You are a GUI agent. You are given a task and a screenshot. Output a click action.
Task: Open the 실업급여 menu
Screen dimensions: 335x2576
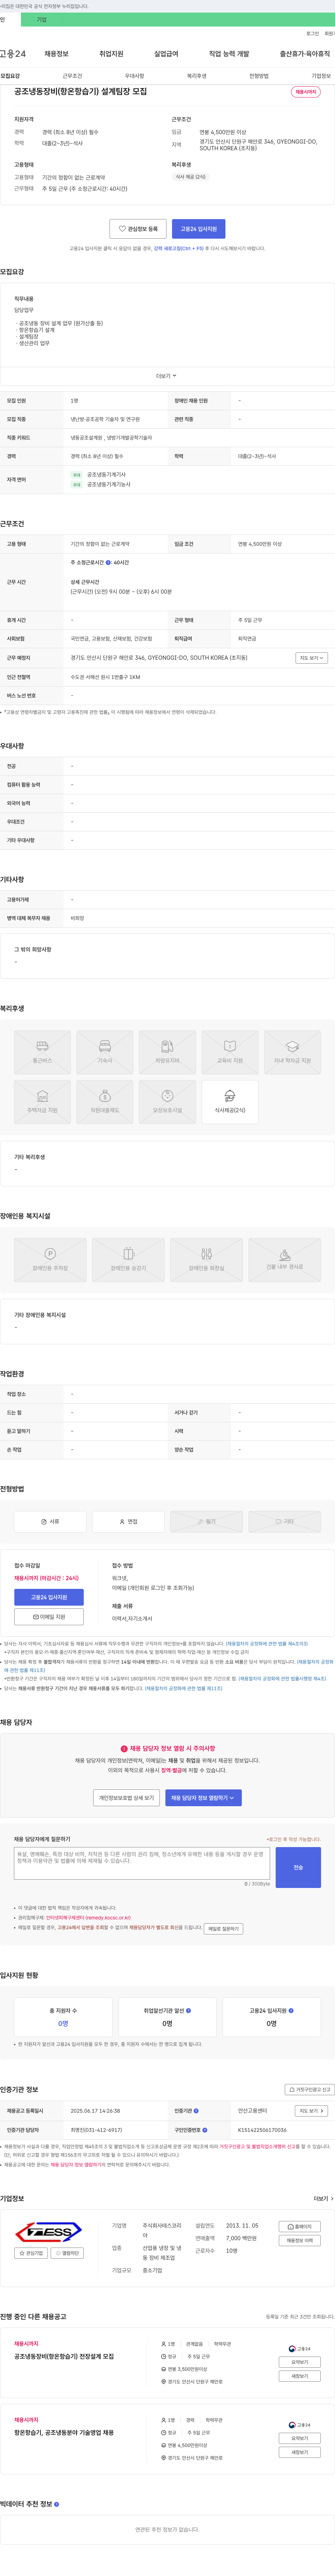point(166,54)
